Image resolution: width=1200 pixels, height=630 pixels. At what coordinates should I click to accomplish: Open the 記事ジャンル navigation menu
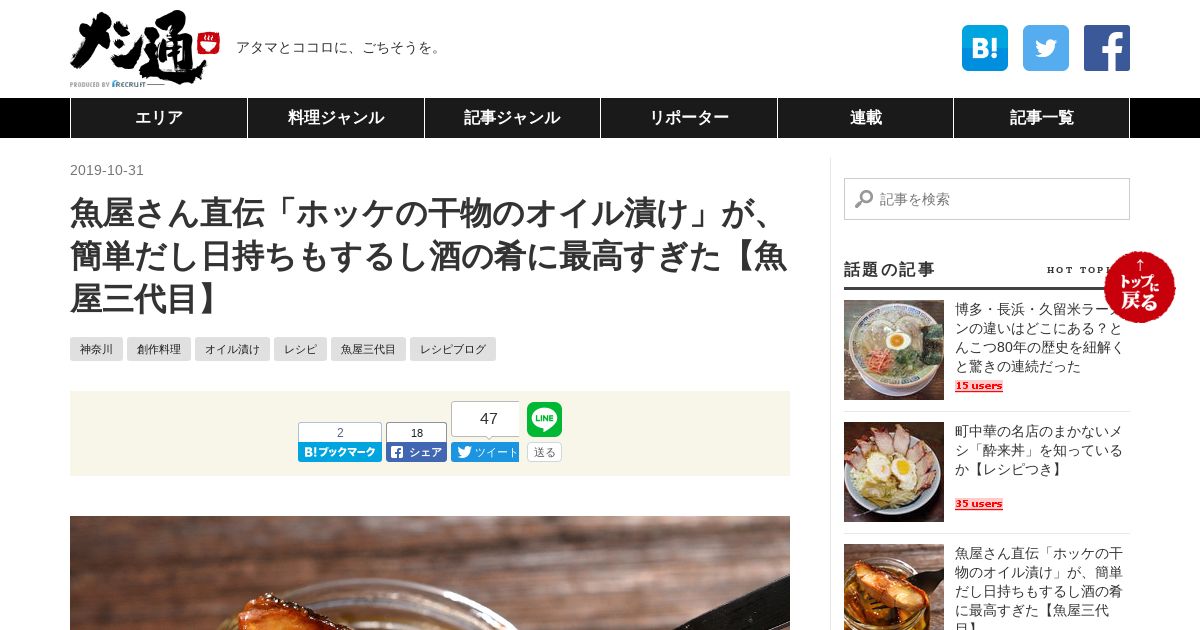coord(512,118)
